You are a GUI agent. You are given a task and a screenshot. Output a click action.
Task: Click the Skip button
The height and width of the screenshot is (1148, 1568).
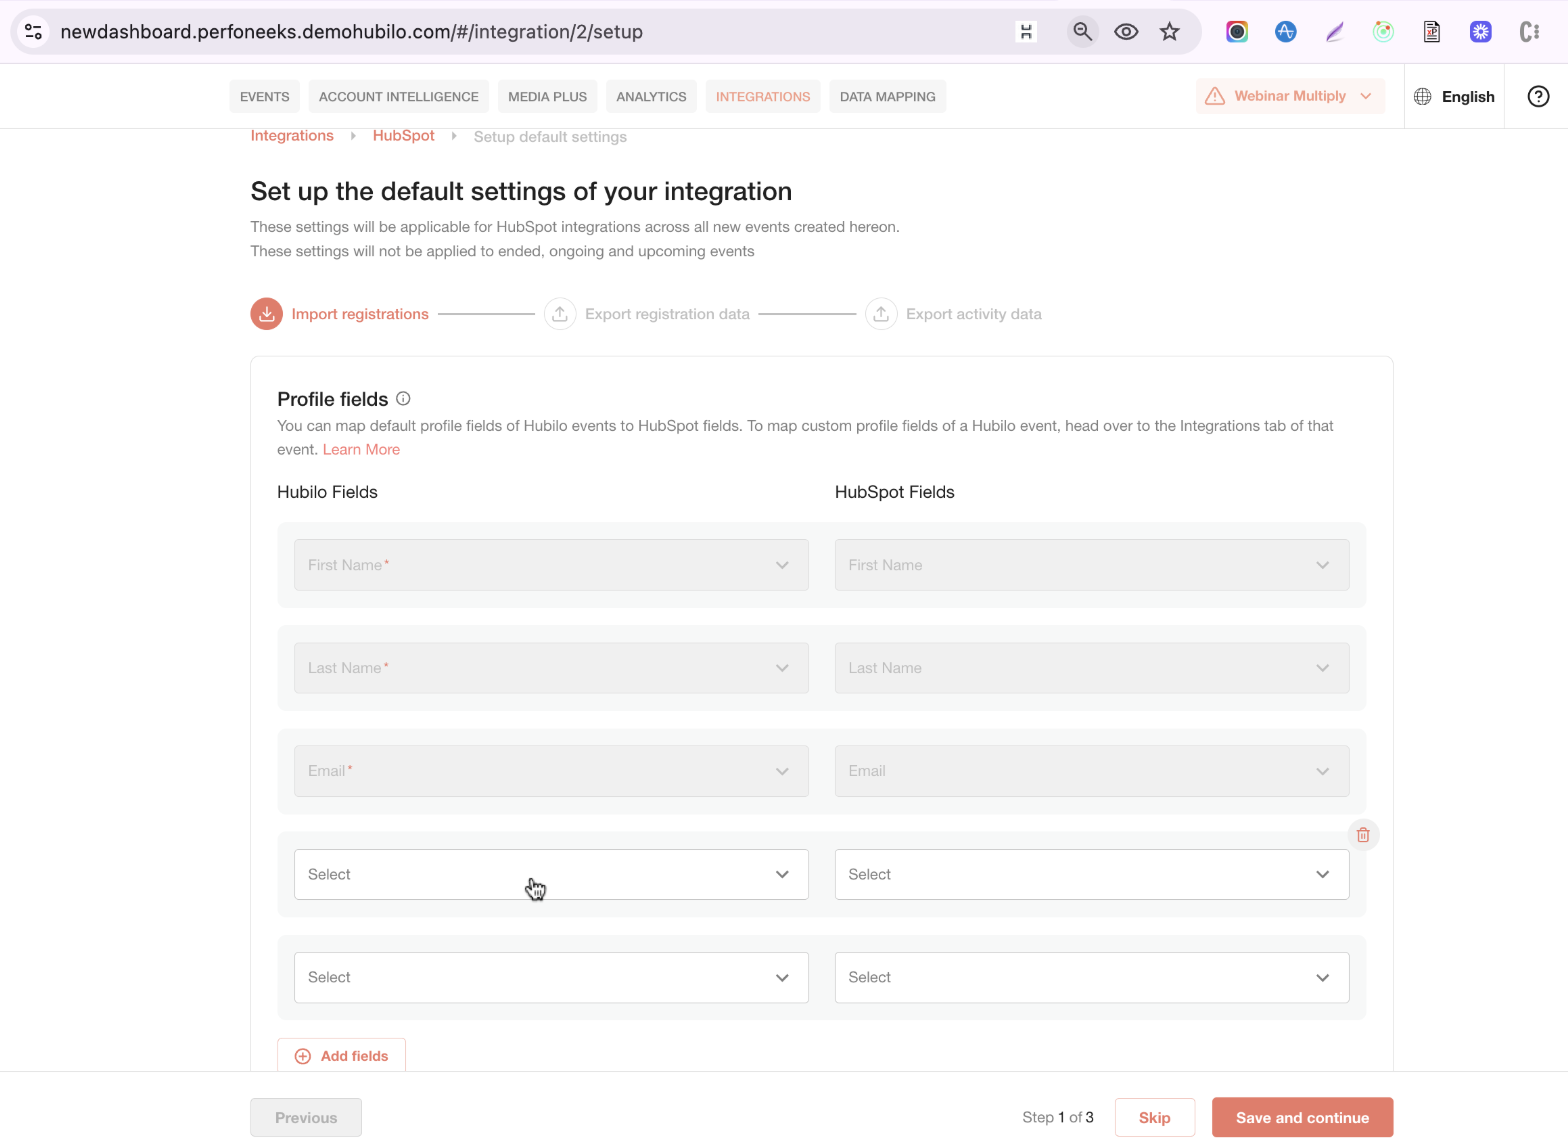[1155, 1118]
